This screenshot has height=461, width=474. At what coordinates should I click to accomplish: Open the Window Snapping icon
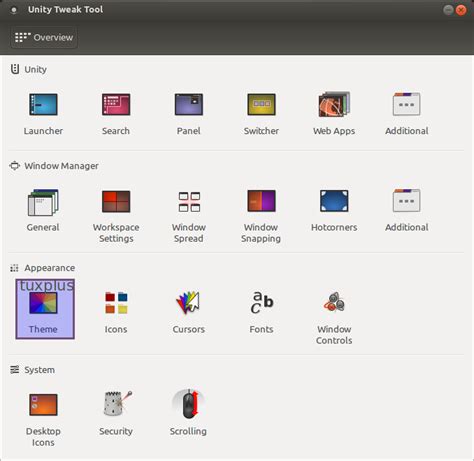click(x=261, y=201)
